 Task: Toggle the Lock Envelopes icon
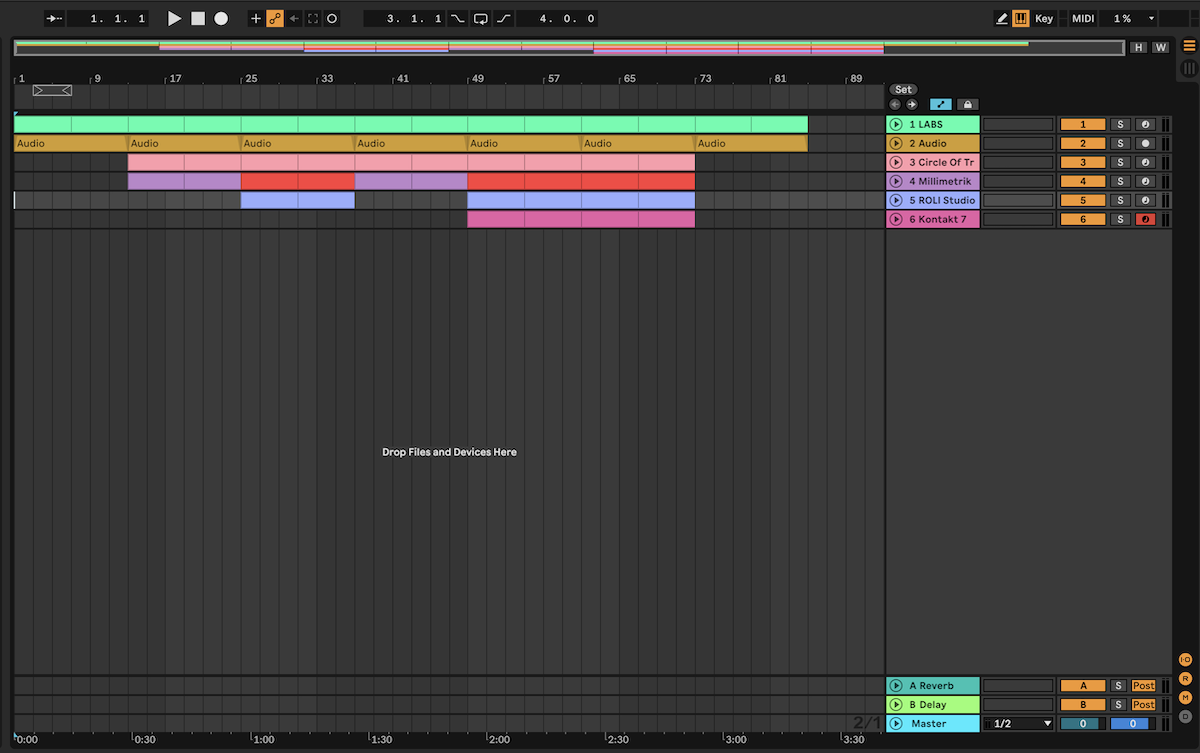[967, 104]
